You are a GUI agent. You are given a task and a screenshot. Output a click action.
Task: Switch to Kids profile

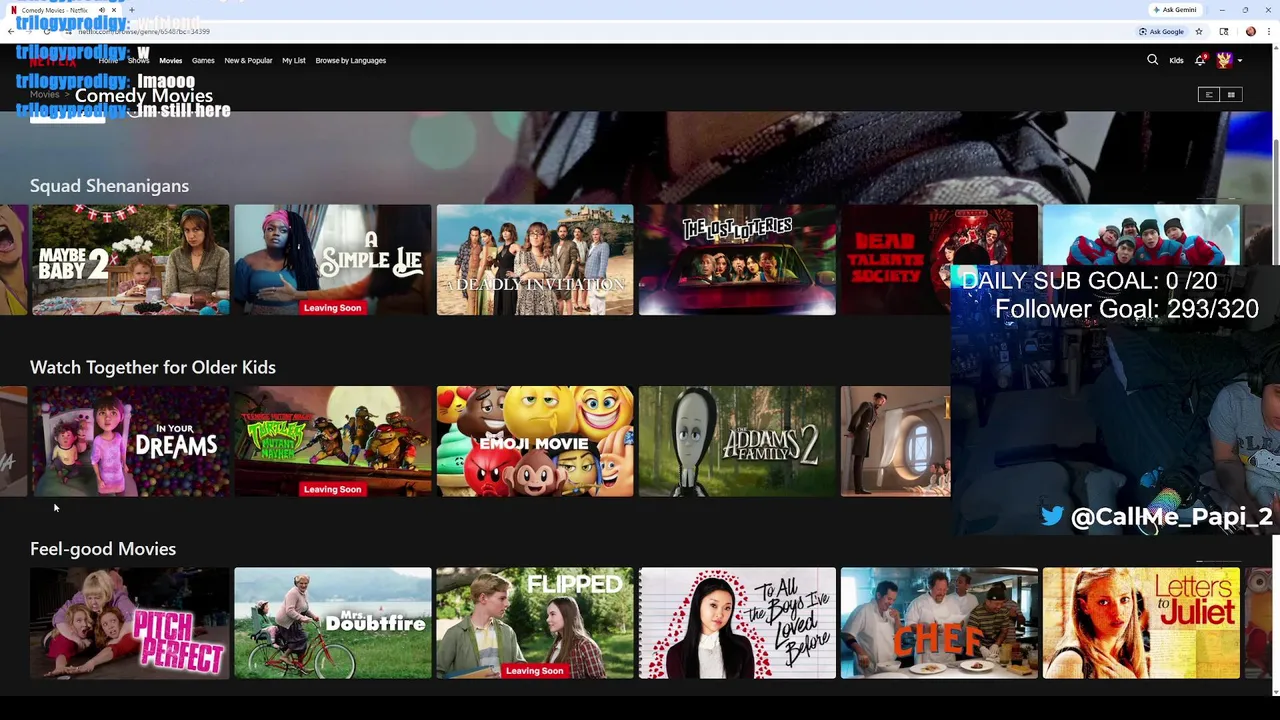tap(1176, 61)
